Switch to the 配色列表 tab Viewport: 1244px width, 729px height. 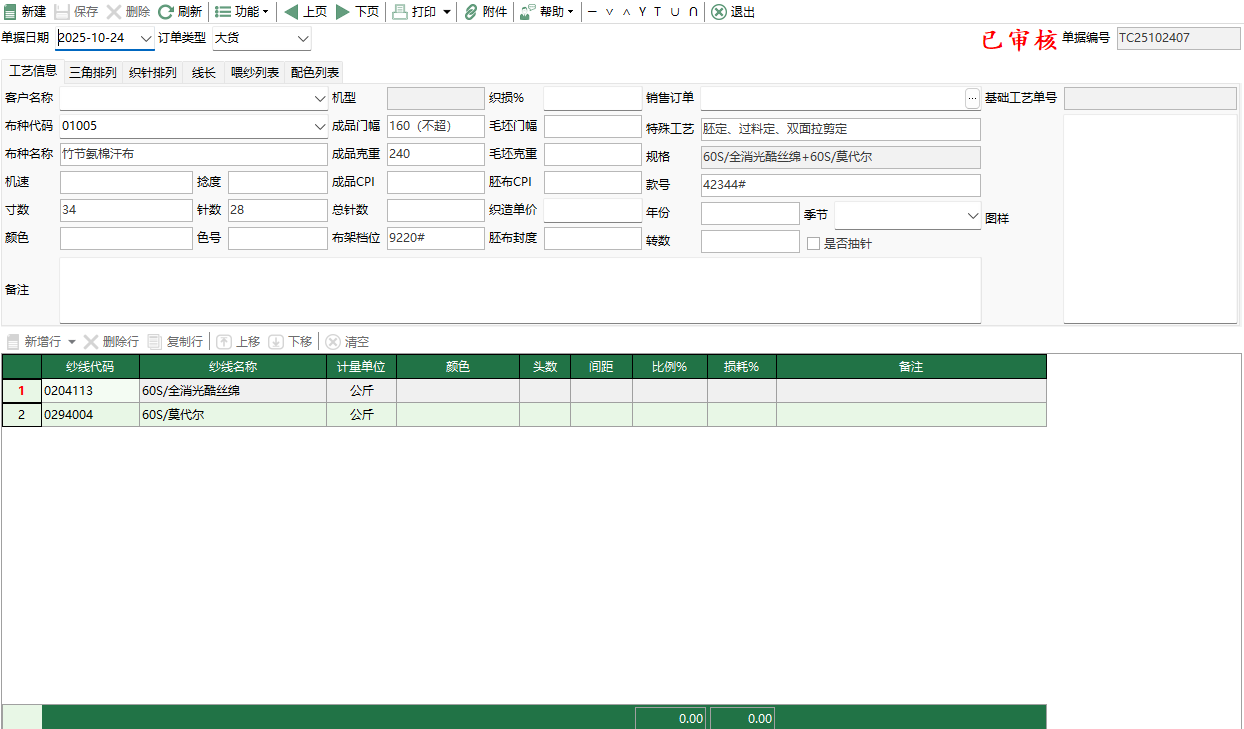click(314, 72)
